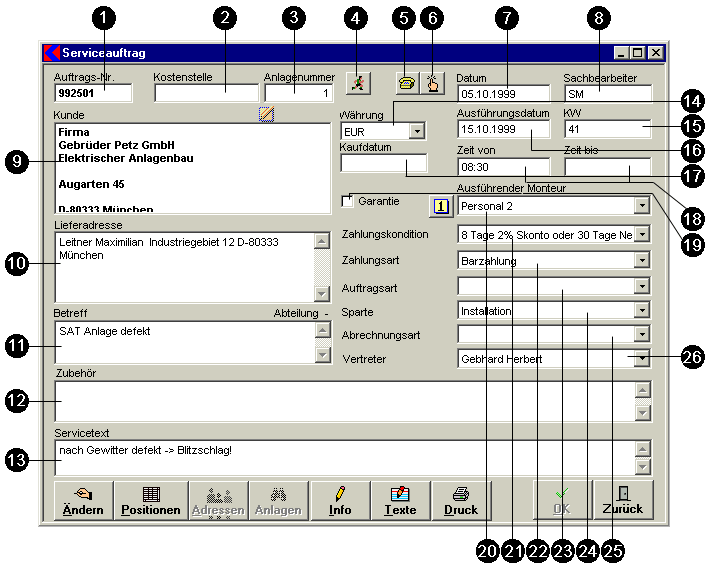Click the Zurück button to go back
Screen dimensions: 709x567
point(623,499)
